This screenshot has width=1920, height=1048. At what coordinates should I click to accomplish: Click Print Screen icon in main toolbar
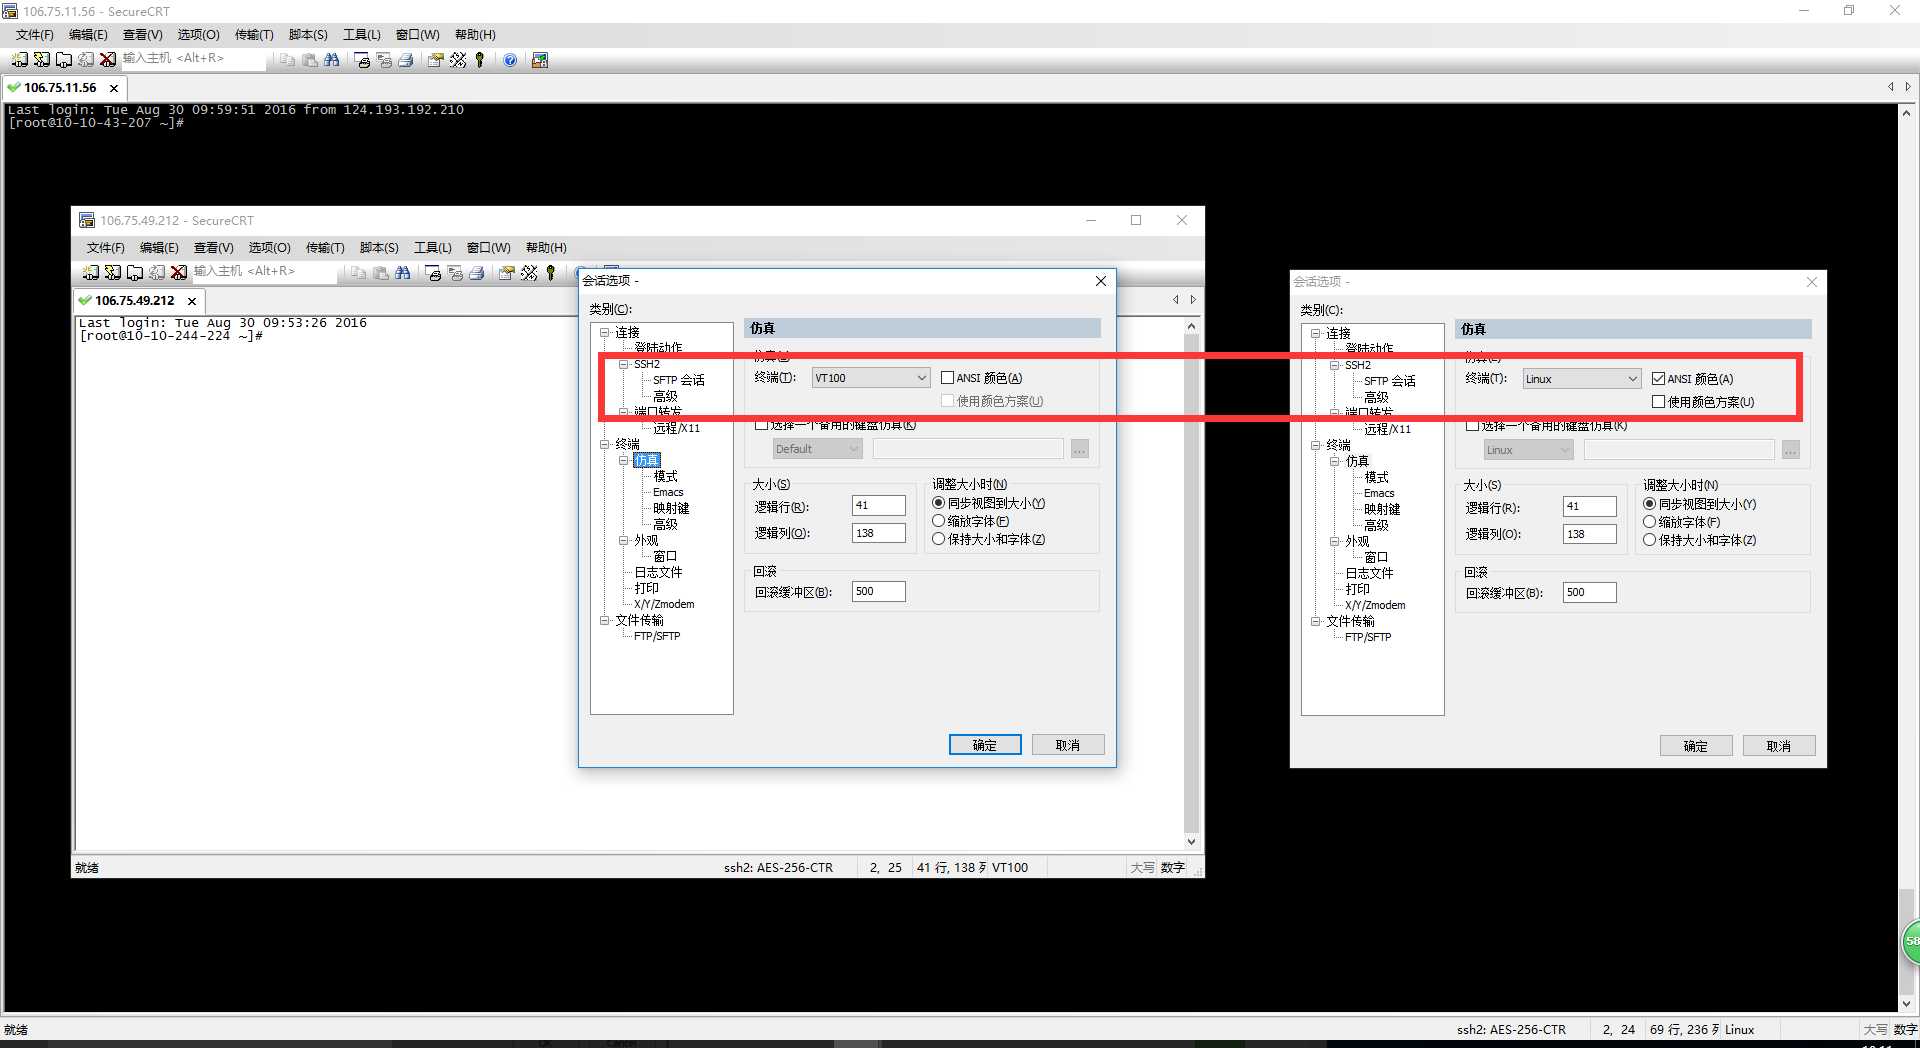(362, 60)
